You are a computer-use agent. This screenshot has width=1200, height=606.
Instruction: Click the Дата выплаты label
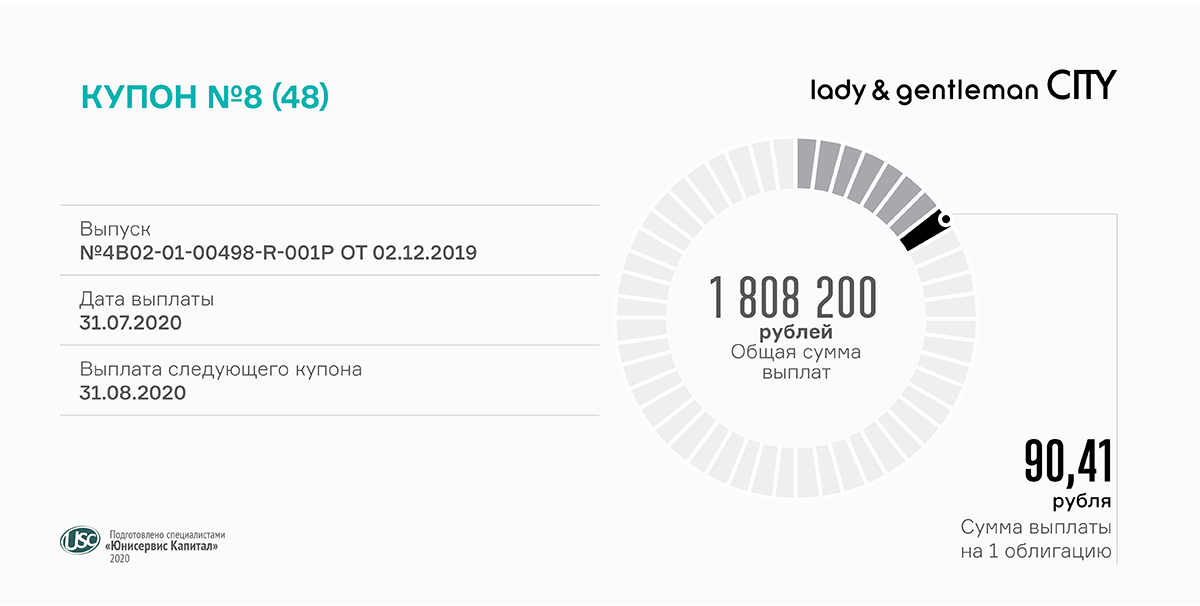pos(147,299)
